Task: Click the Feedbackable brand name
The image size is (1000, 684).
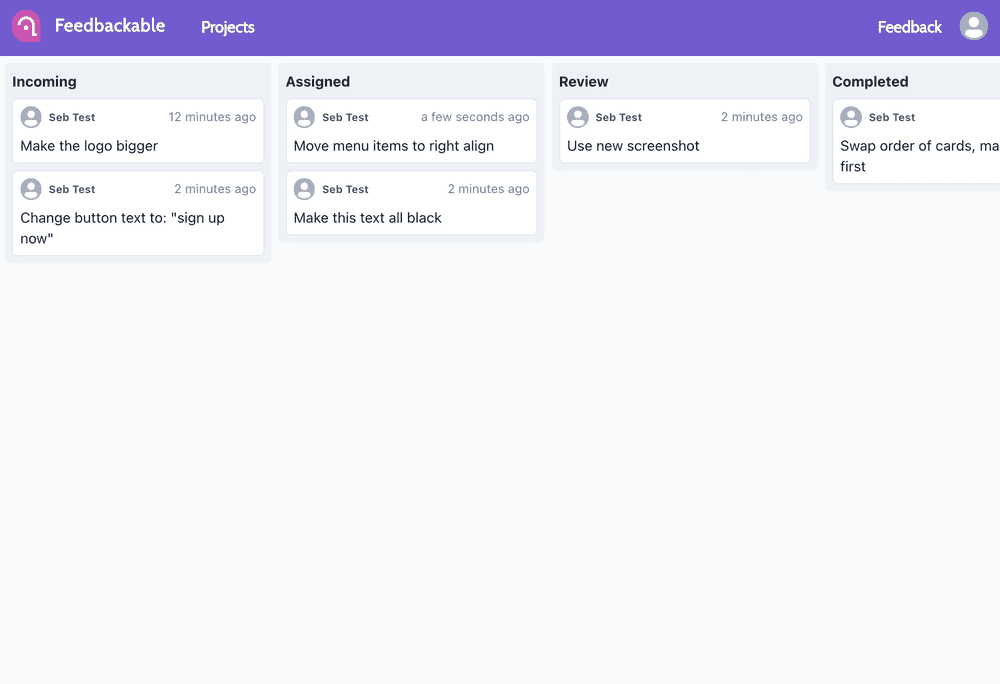Action: click(110, 26)
